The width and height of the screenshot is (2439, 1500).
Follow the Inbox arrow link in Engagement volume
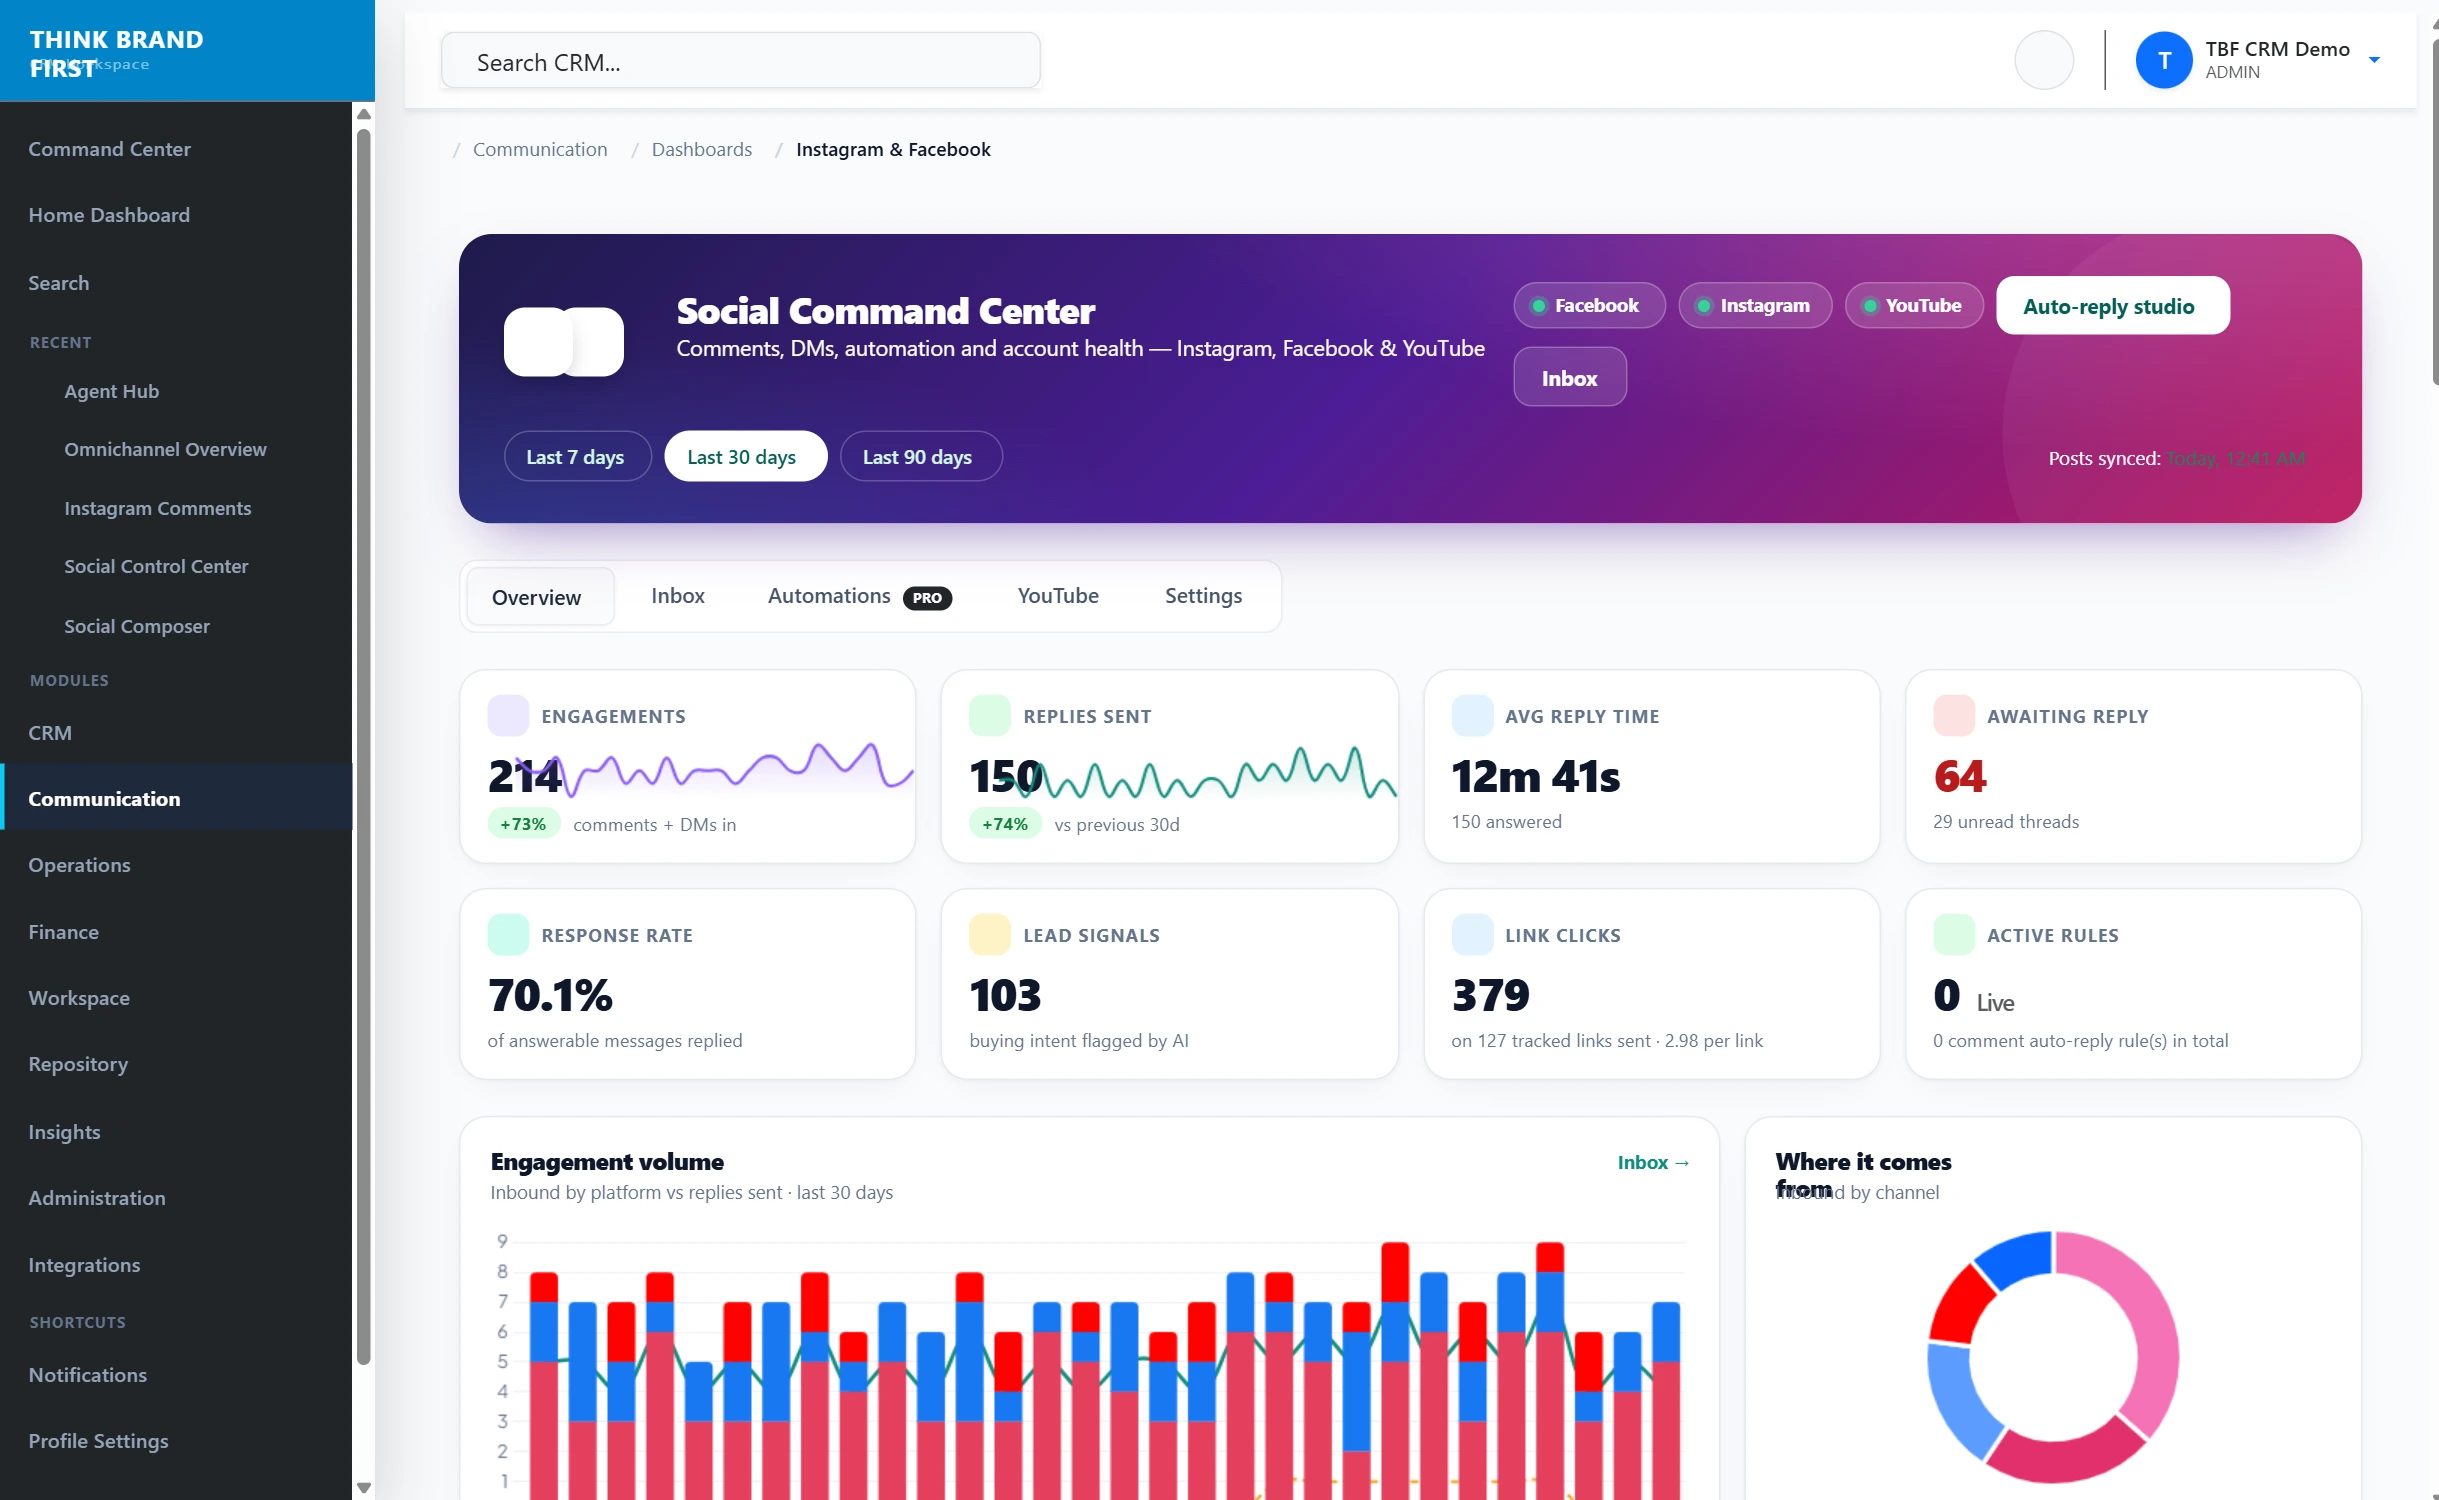1653,1162
